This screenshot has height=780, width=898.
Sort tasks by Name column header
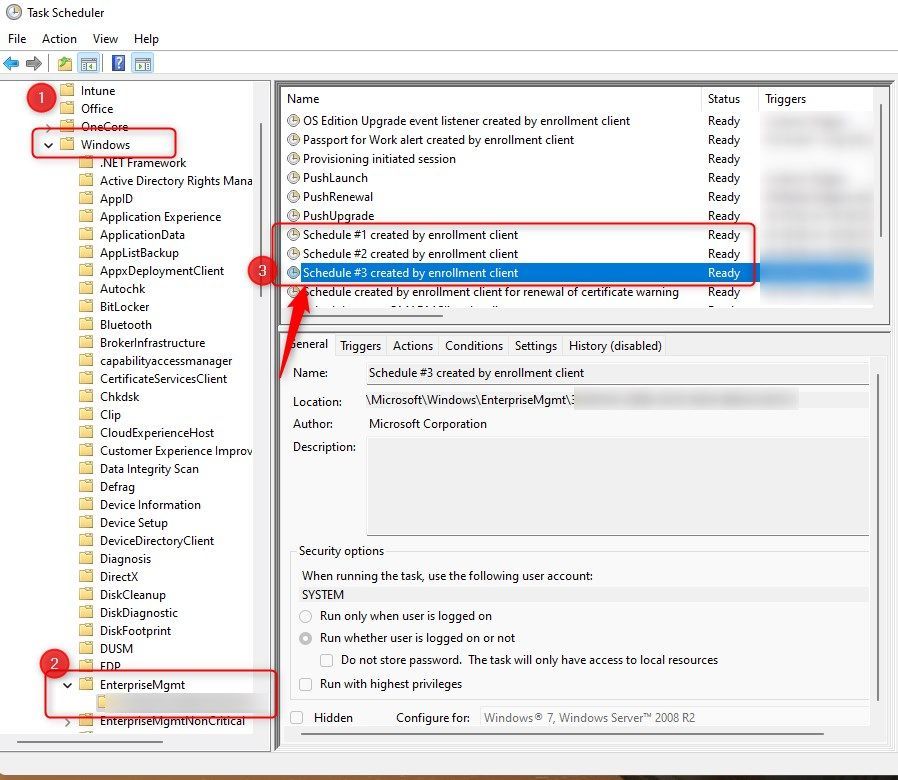(491, 99)
